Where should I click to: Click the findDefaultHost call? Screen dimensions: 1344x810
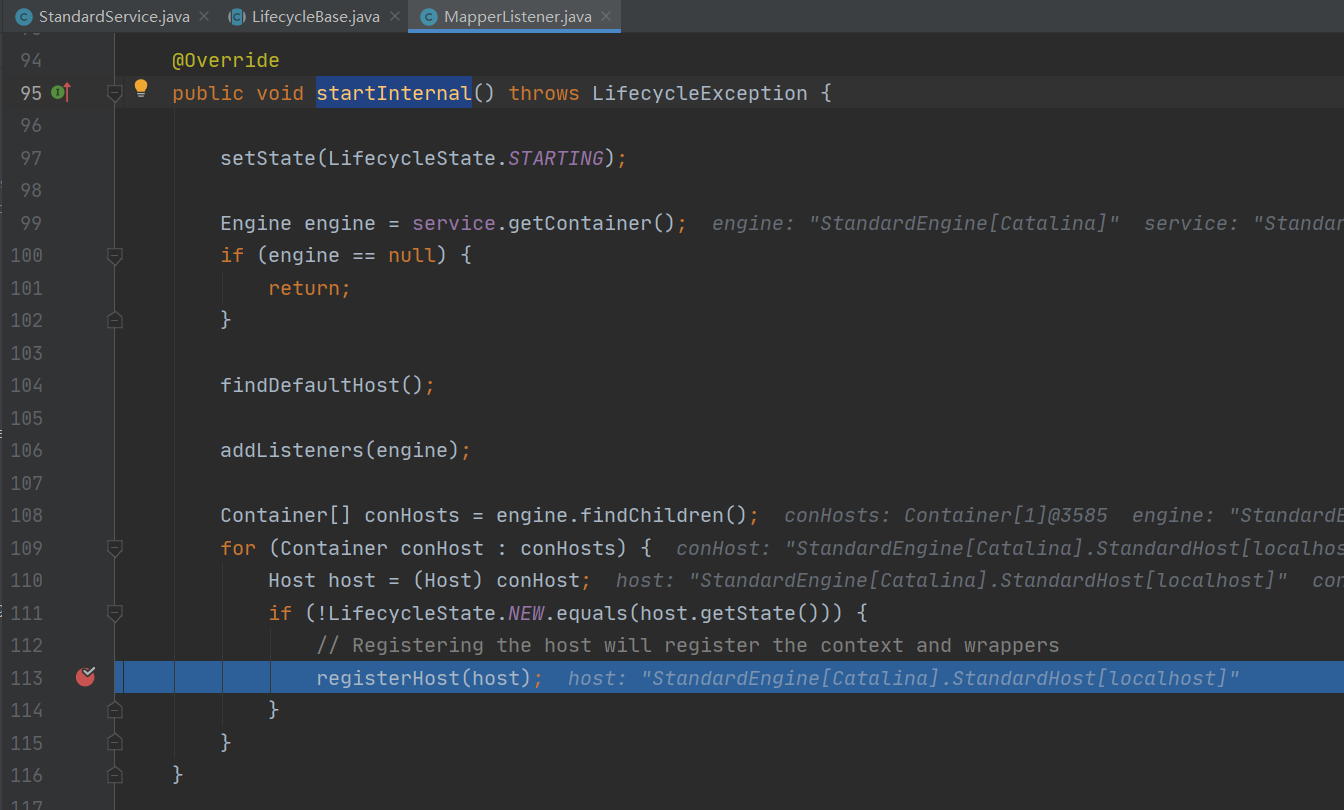[310, 385]
